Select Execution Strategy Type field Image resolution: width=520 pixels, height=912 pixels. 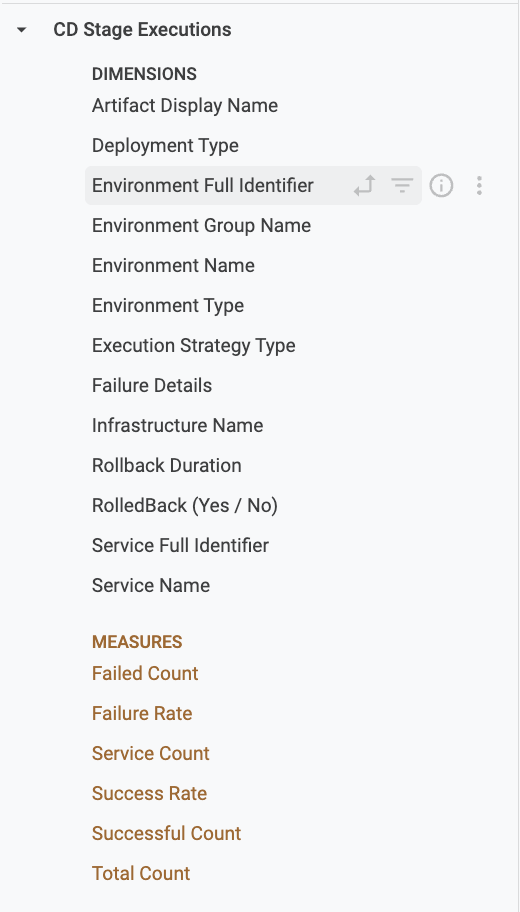pos(194,346)
